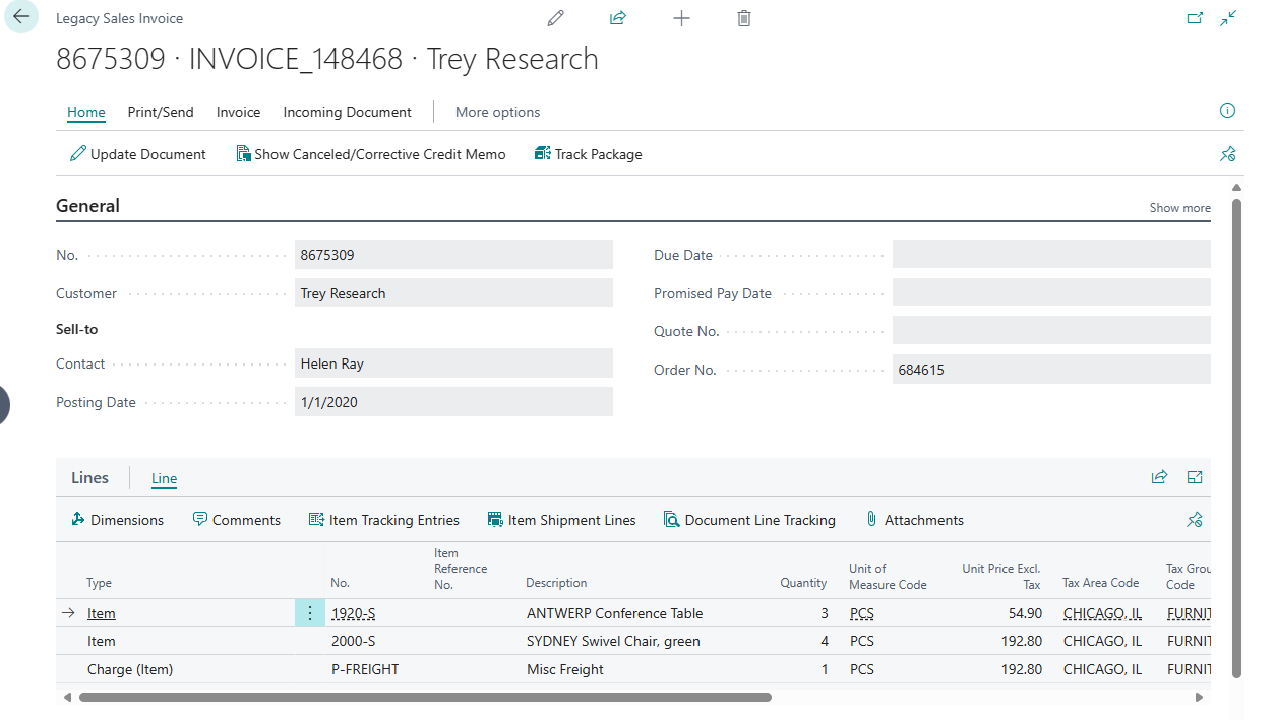Viewport: 1280px width, 720px height.
Task: Delete the invoice with the trash icon
Action: 743,18
